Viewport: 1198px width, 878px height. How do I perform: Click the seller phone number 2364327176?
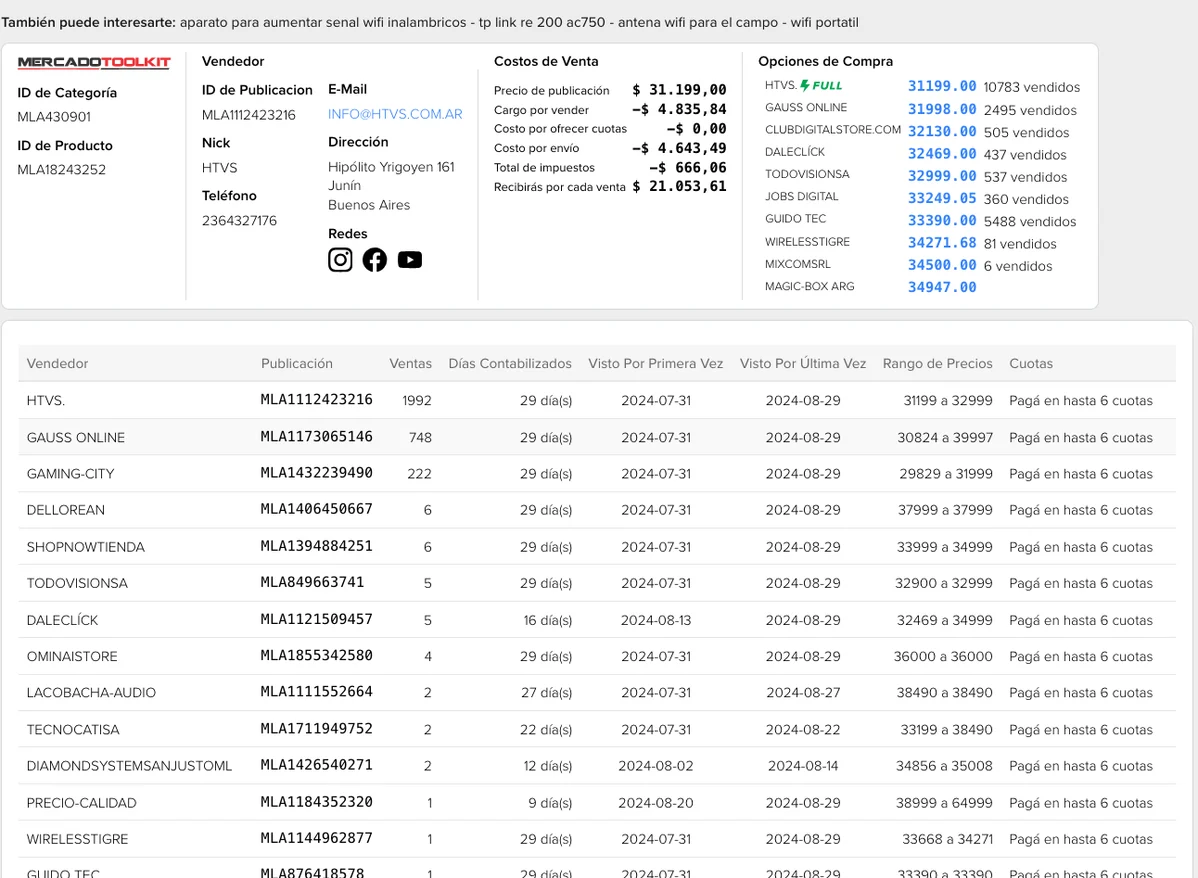pyautogui.click(x=239, y=221)
